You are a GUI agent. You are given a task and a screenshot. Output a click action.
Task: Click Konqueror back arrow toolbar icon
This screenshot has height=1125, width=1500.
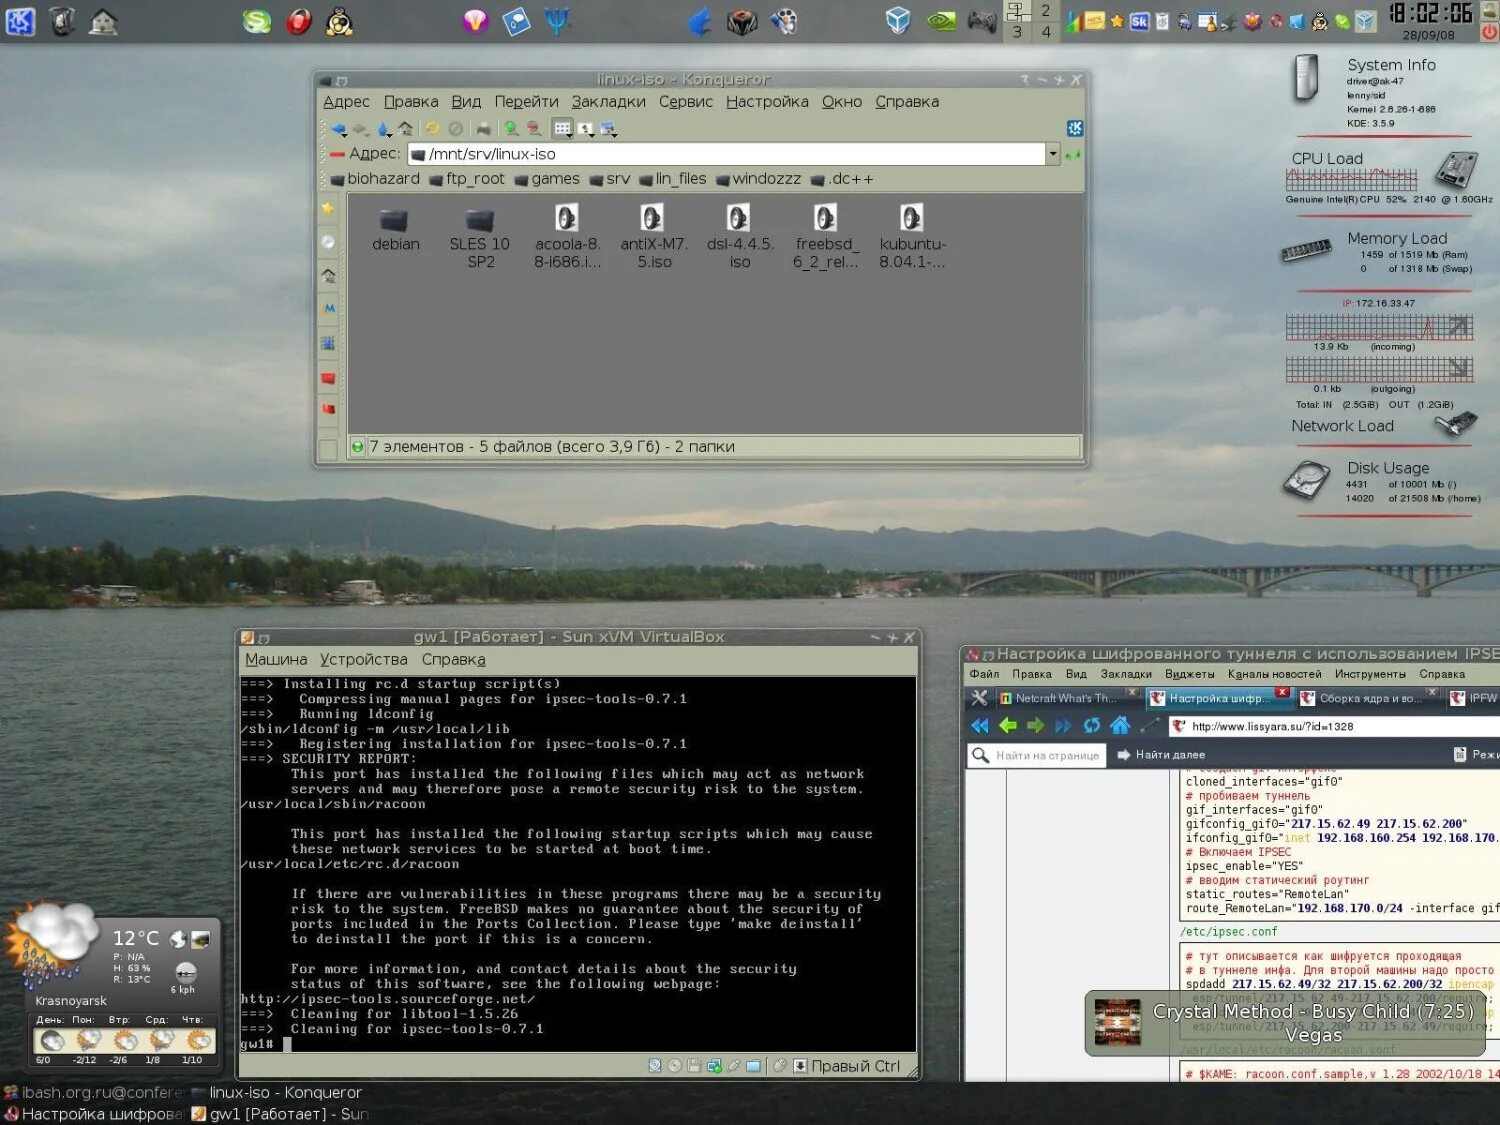click(339, 129)
